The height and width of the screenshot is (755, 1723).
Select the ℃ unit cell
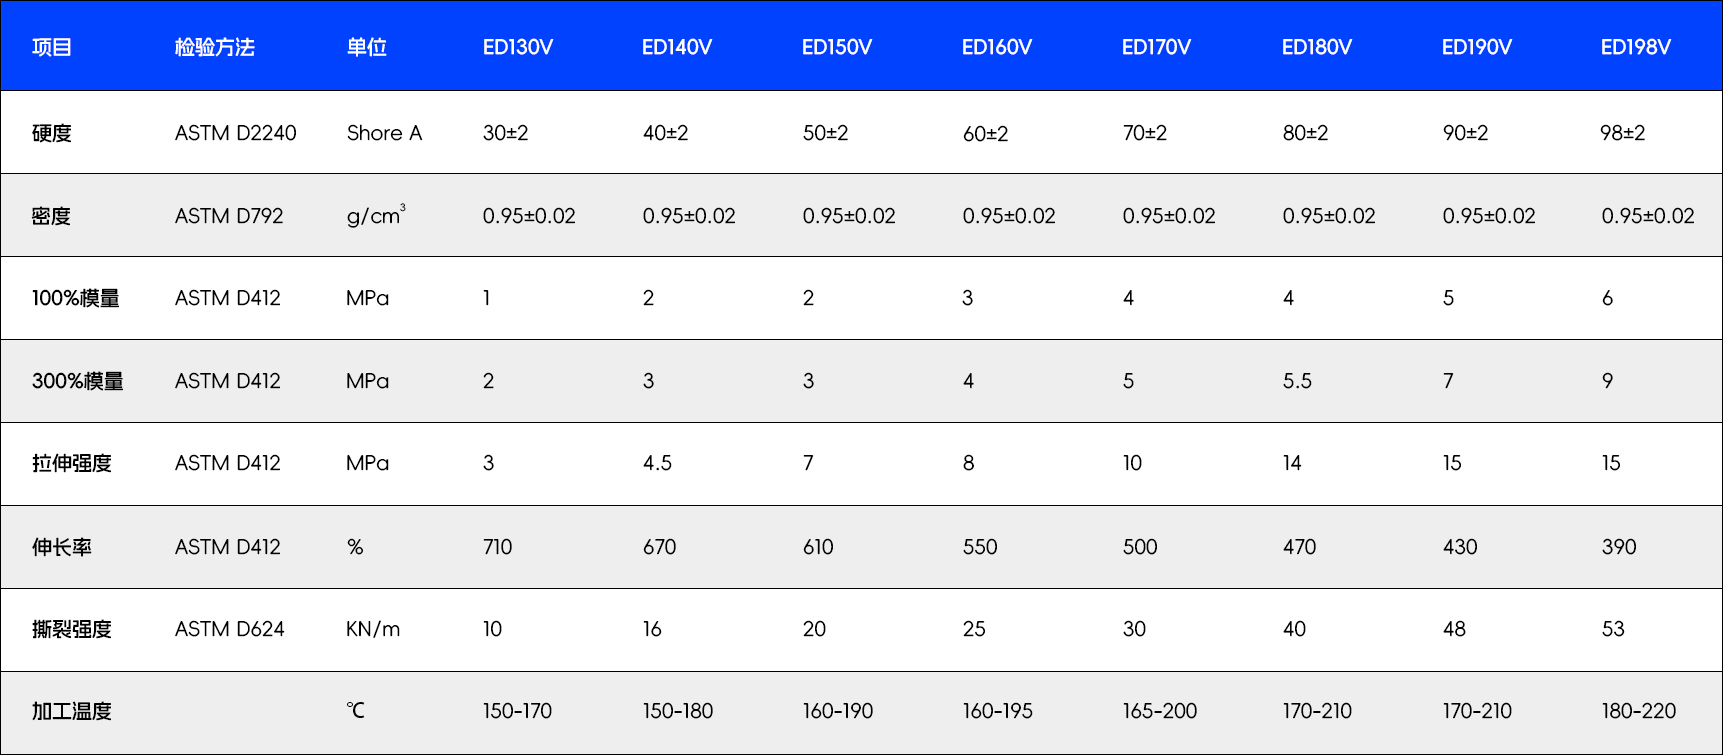point(356,711)
